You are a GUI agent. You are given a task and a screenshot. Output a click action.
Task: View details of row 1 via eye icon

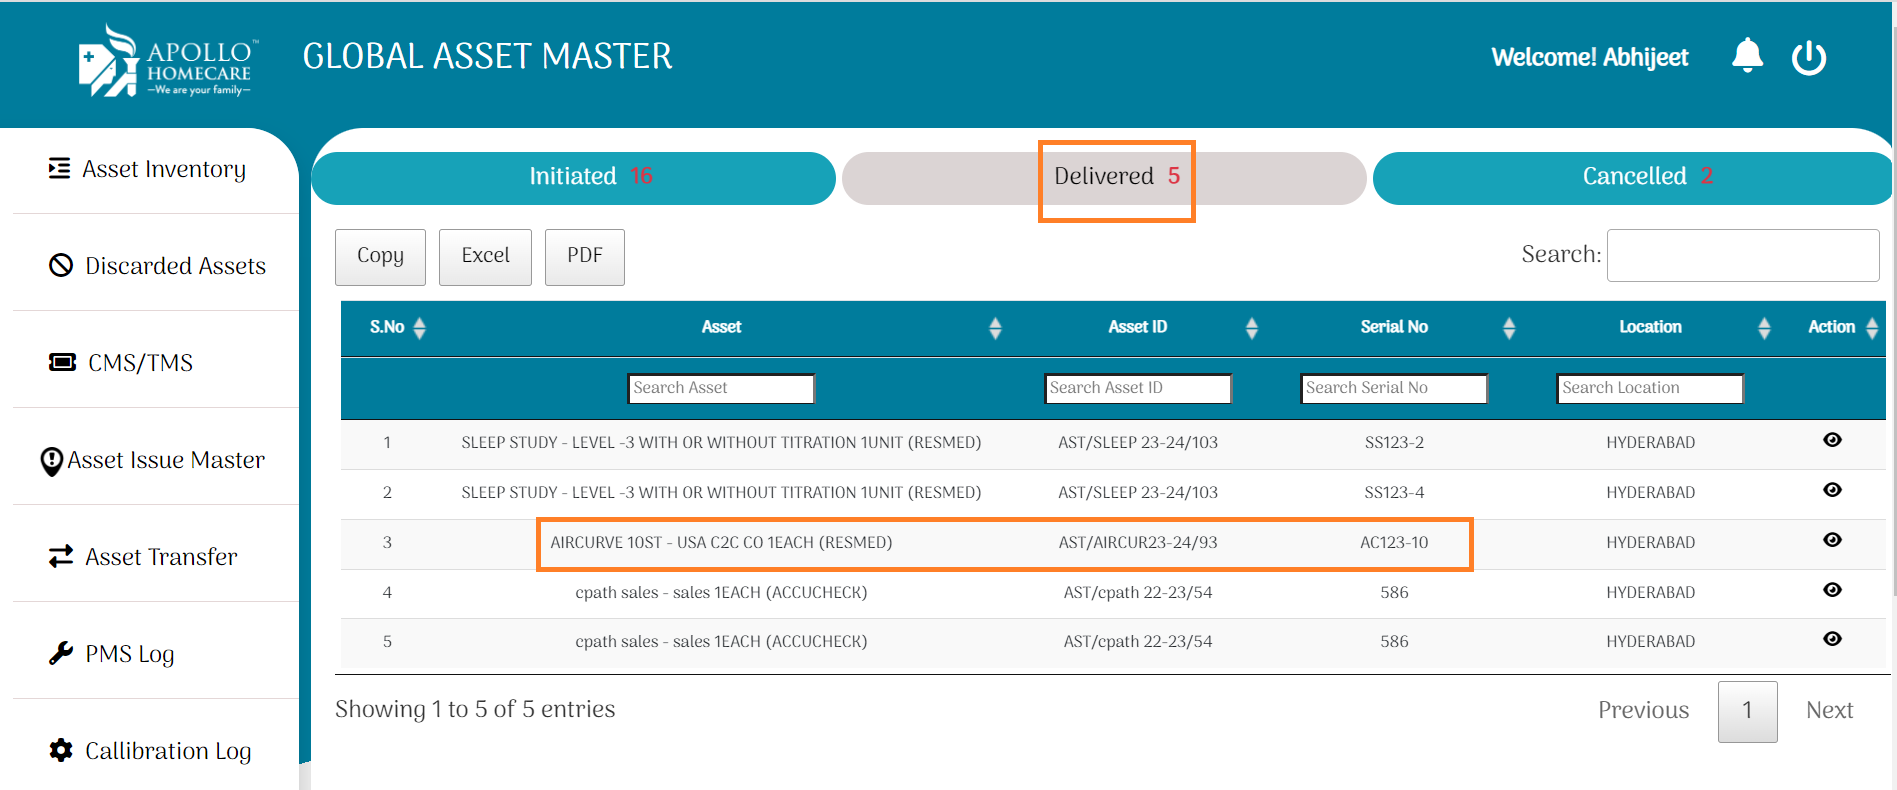coord(1831,440)
